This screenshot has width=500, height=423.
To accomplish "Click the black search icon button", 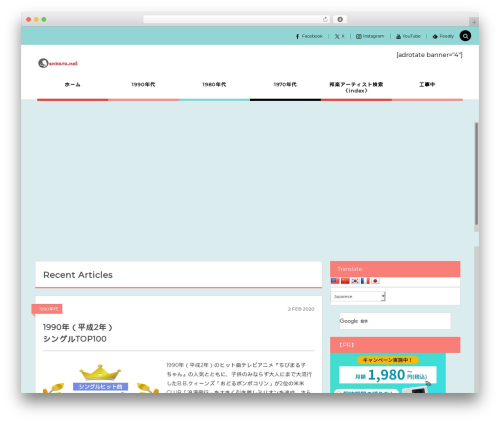I will pos(465,36).
